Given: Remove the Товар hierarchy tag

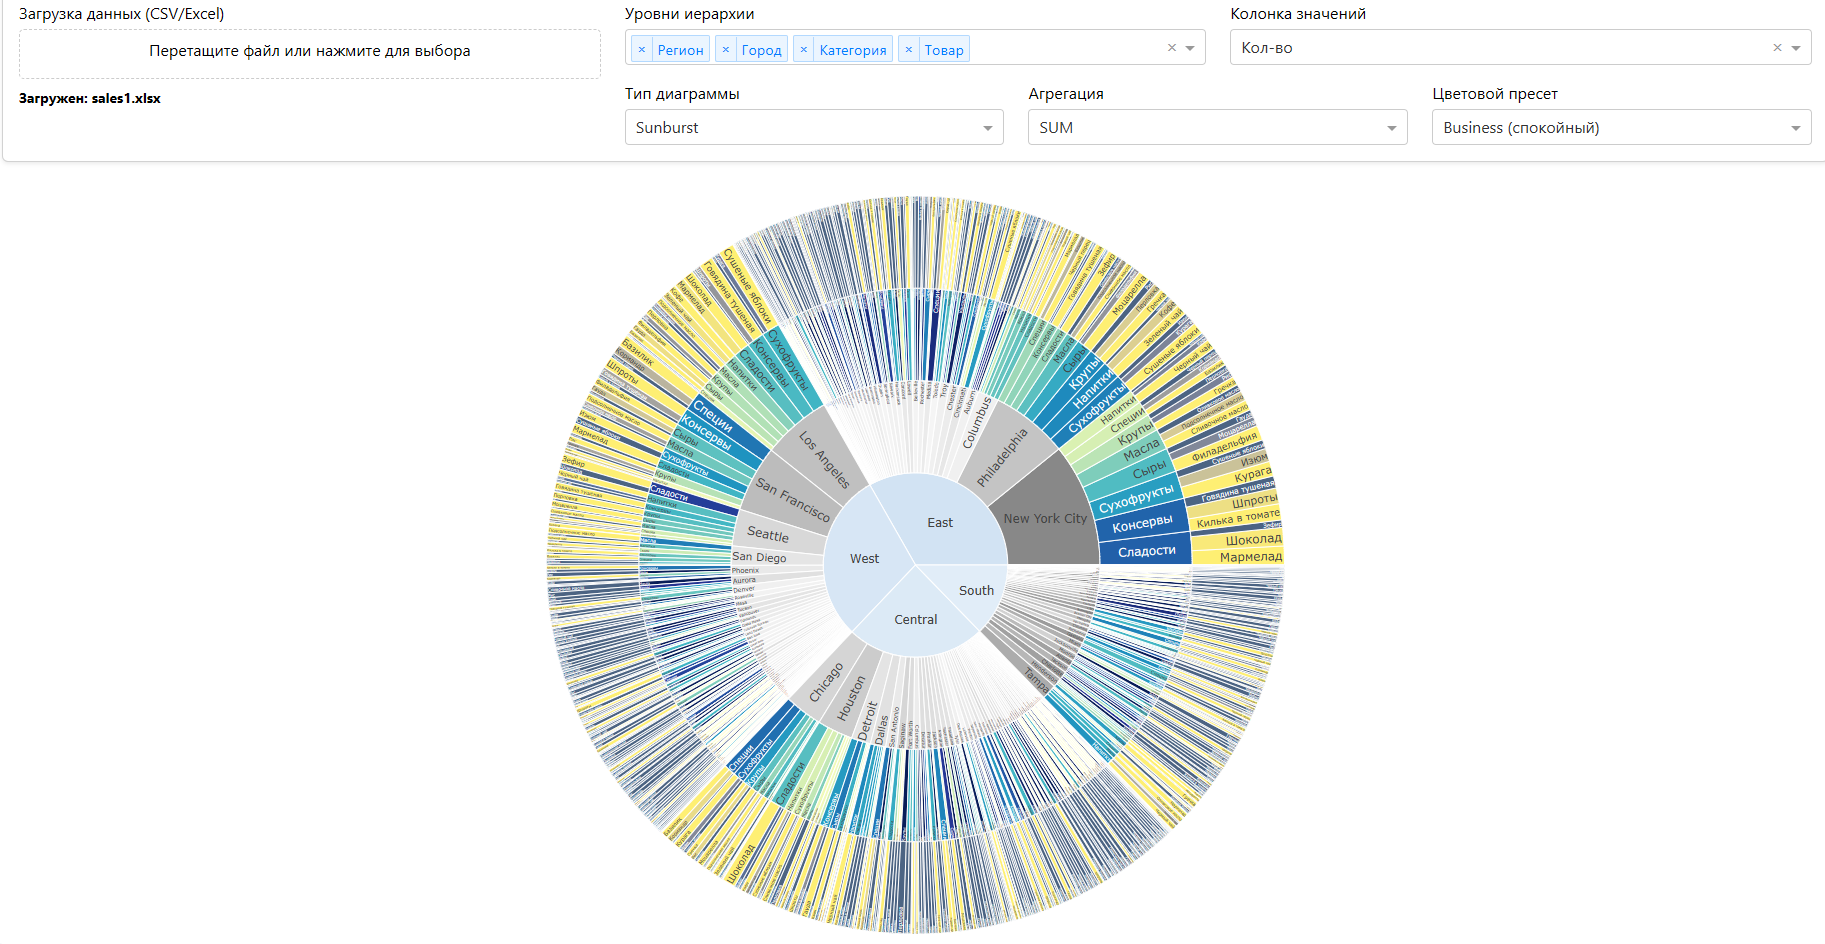Looking at the screenshot, I should (908, 49).
